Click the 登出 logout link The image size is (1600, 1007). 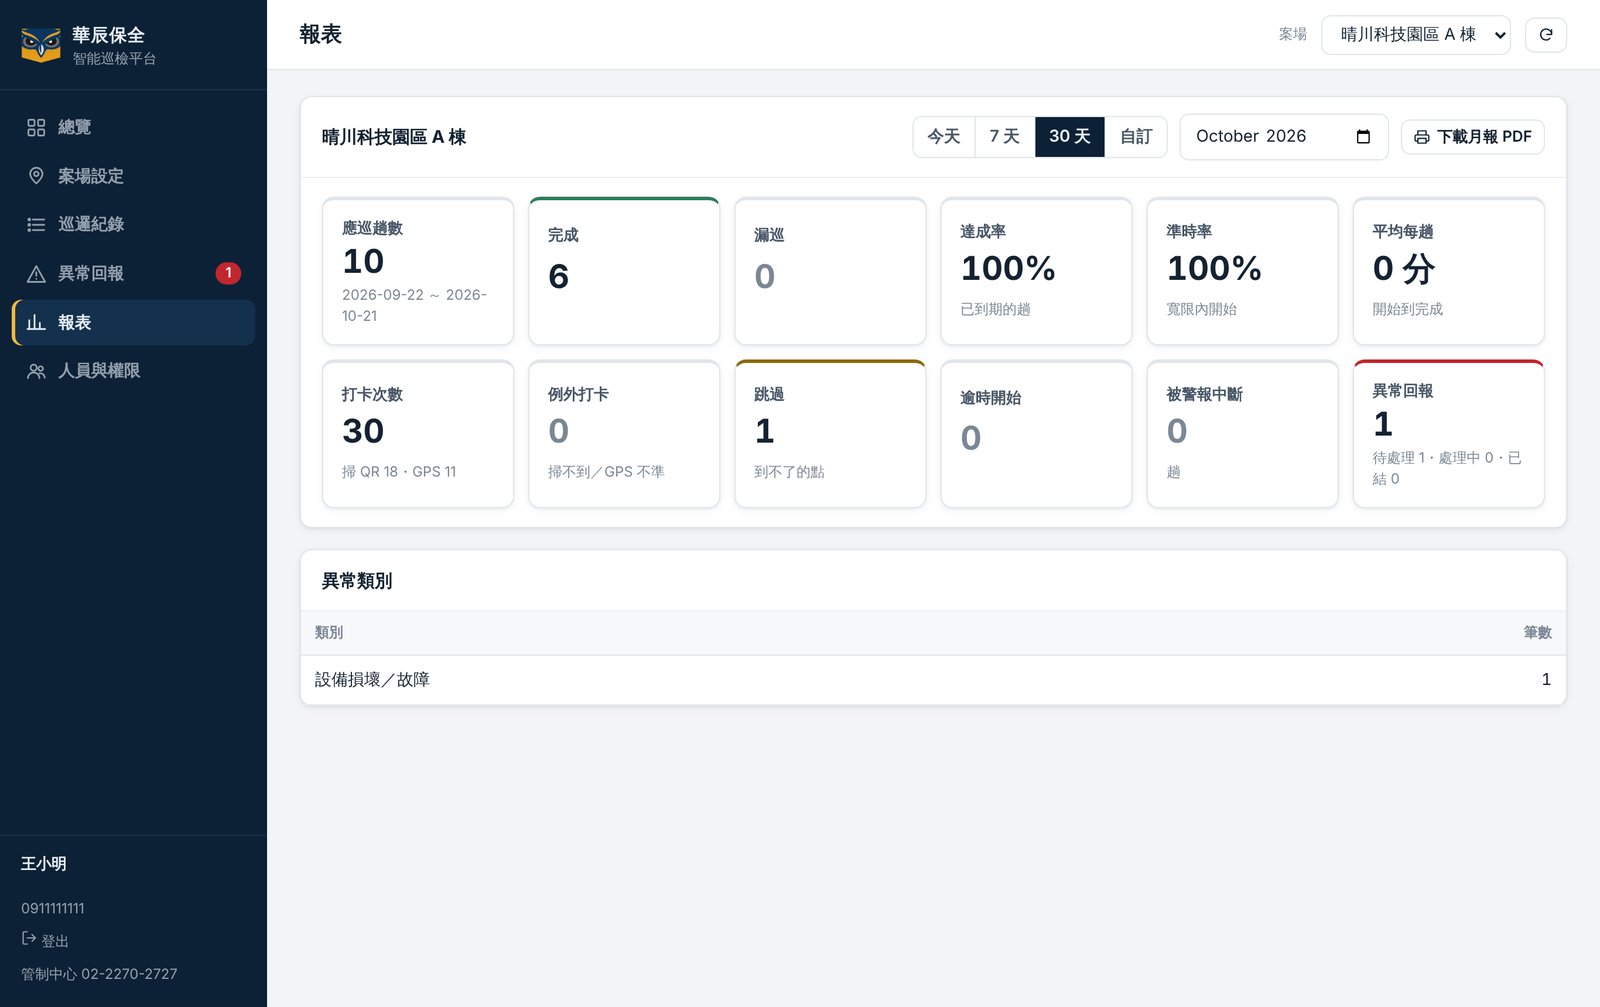coord(45,940)
